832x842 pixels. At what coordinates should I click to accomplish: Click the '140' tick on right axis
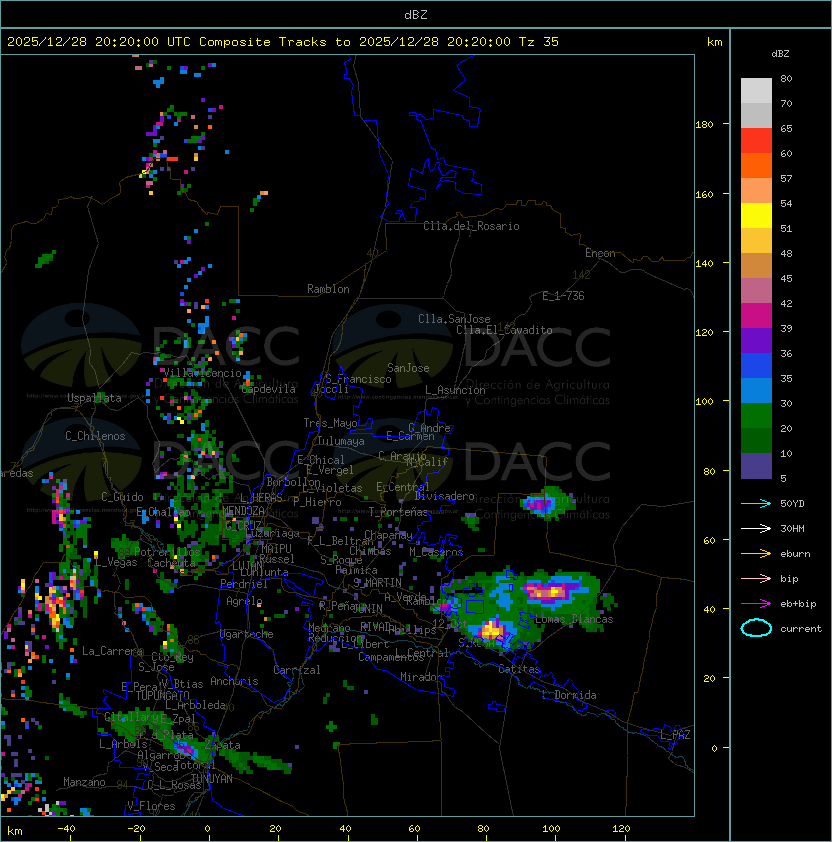pyautogui.click(x=704, y=263)
